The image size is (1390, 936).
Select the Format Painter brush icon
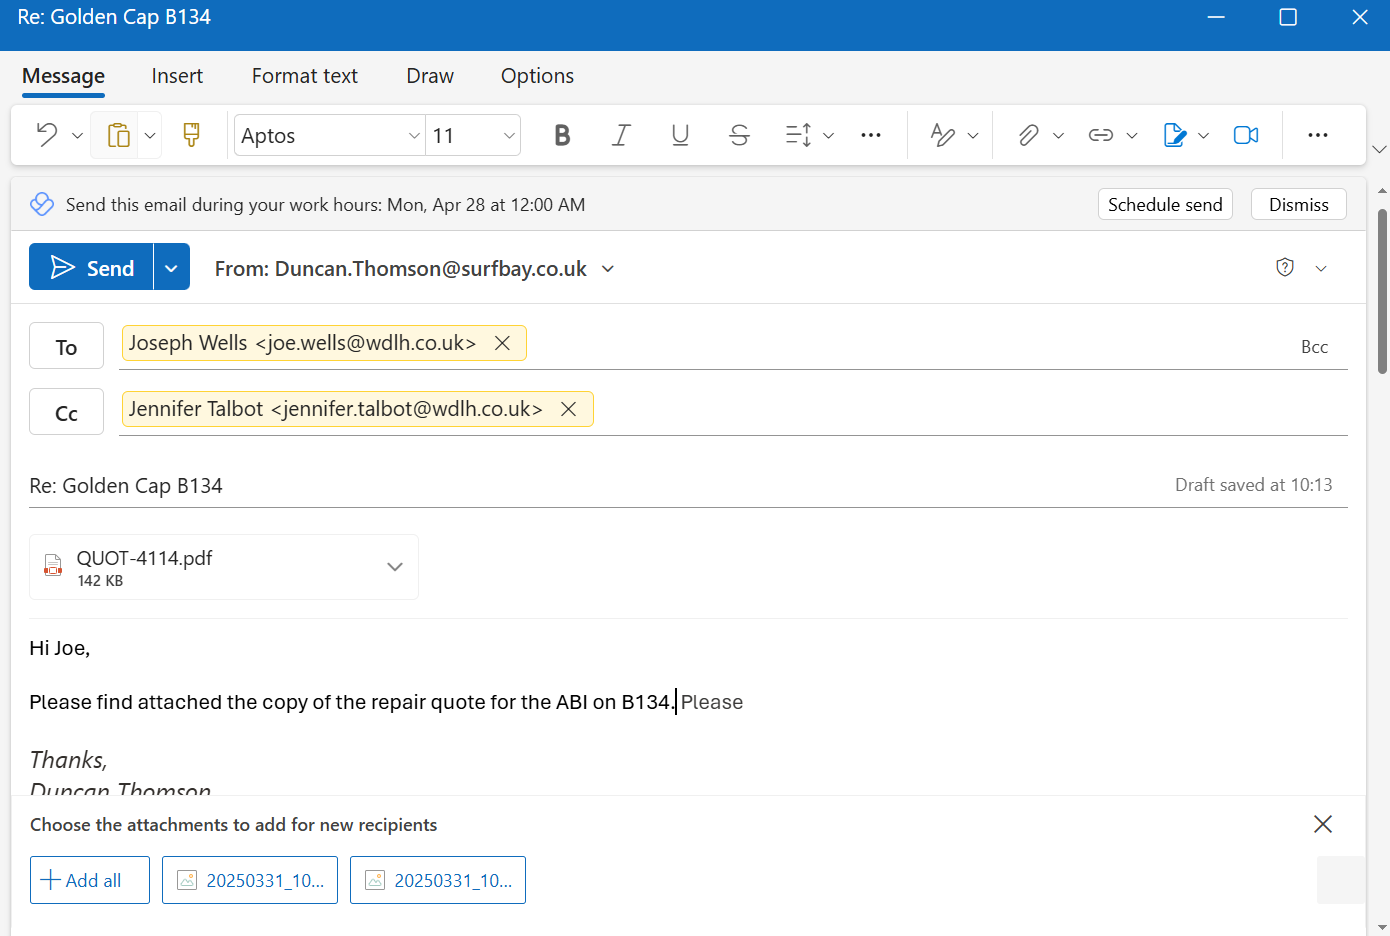point(191,135)
